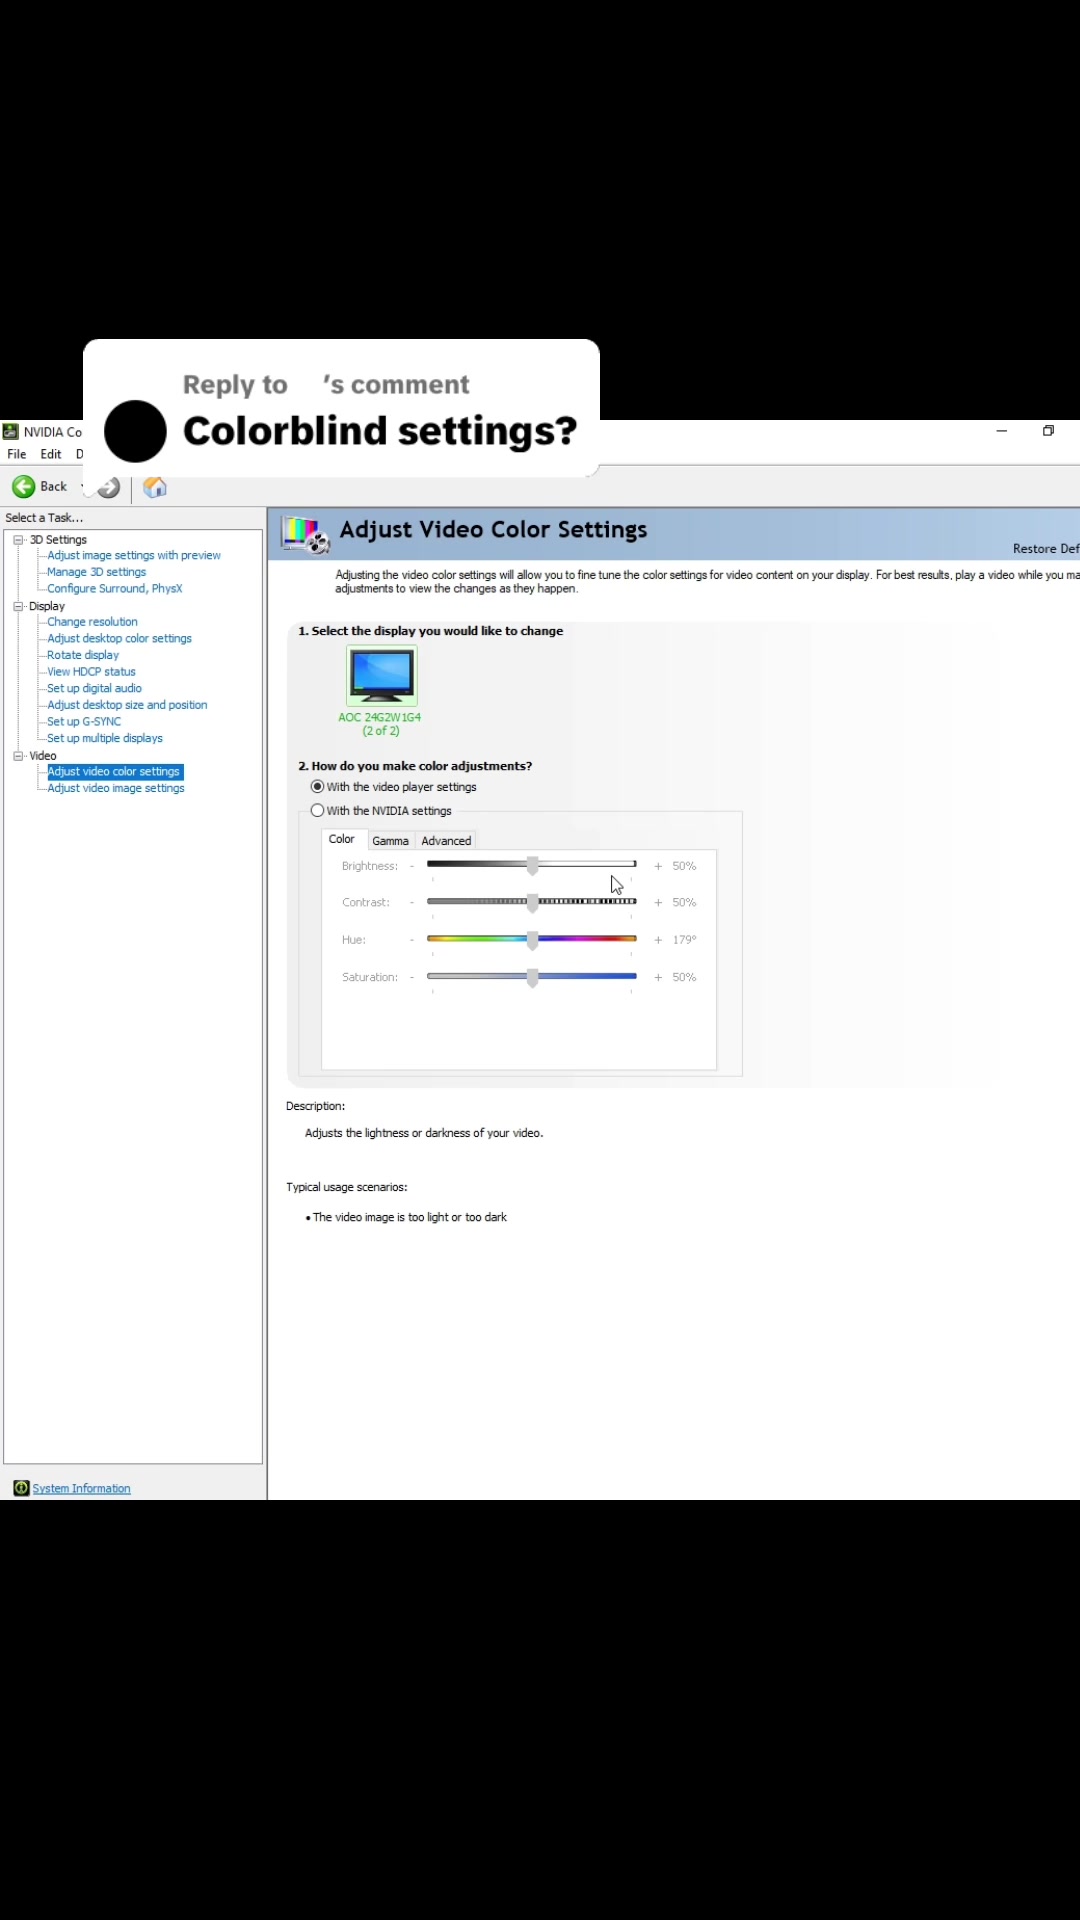Viewport: 1080px width, 1920px height.
Task: Click the Home icon in toolbar
Action: 155,488
